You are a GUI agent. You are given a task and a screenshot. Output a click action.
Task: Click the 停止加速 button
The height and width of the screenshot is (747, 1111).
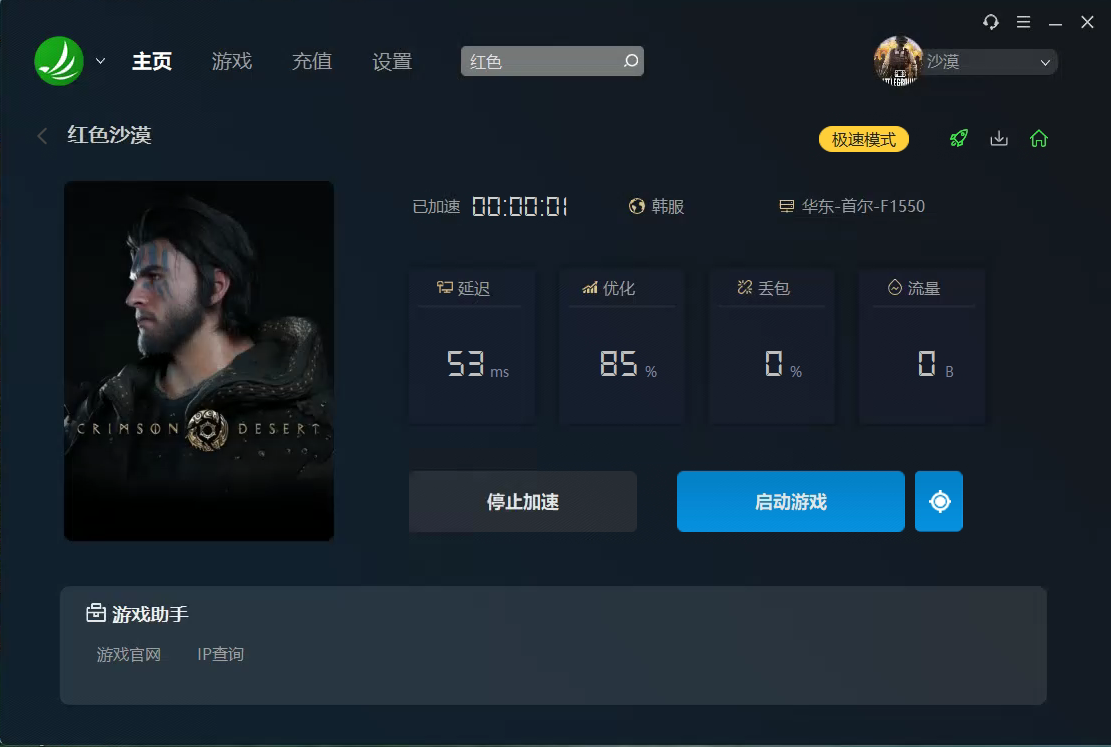[x=523, y=501]
